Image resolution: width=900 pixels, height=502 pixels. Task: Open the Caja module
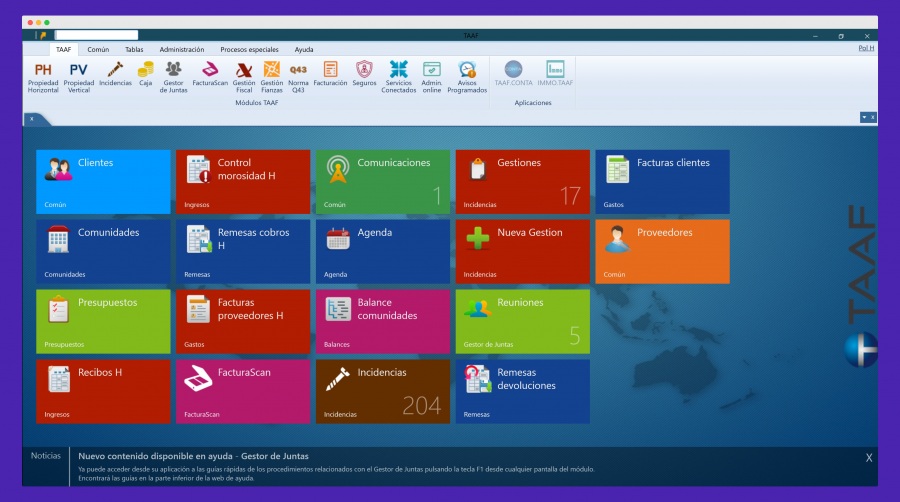click(x=146, y=74)
